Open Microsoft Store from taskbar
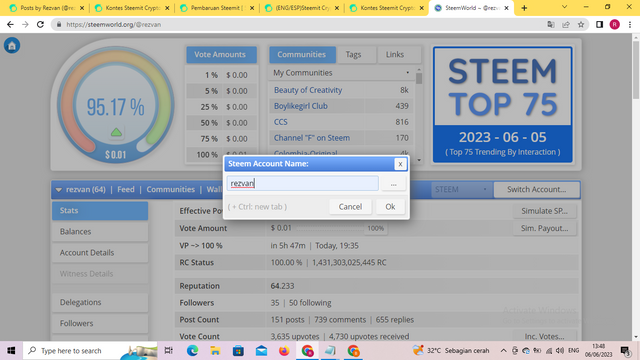Viewport: 640px width, 360px height. click(x=238, y=351)
